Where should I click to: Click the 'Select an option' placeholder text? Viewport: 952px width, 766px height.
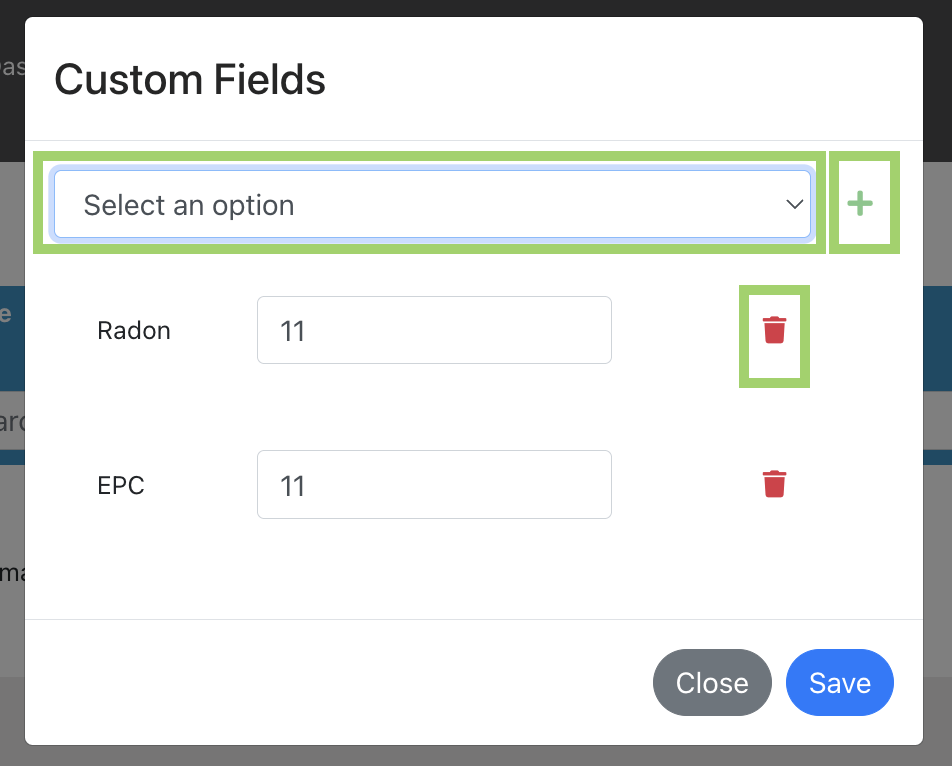point(189,205)
